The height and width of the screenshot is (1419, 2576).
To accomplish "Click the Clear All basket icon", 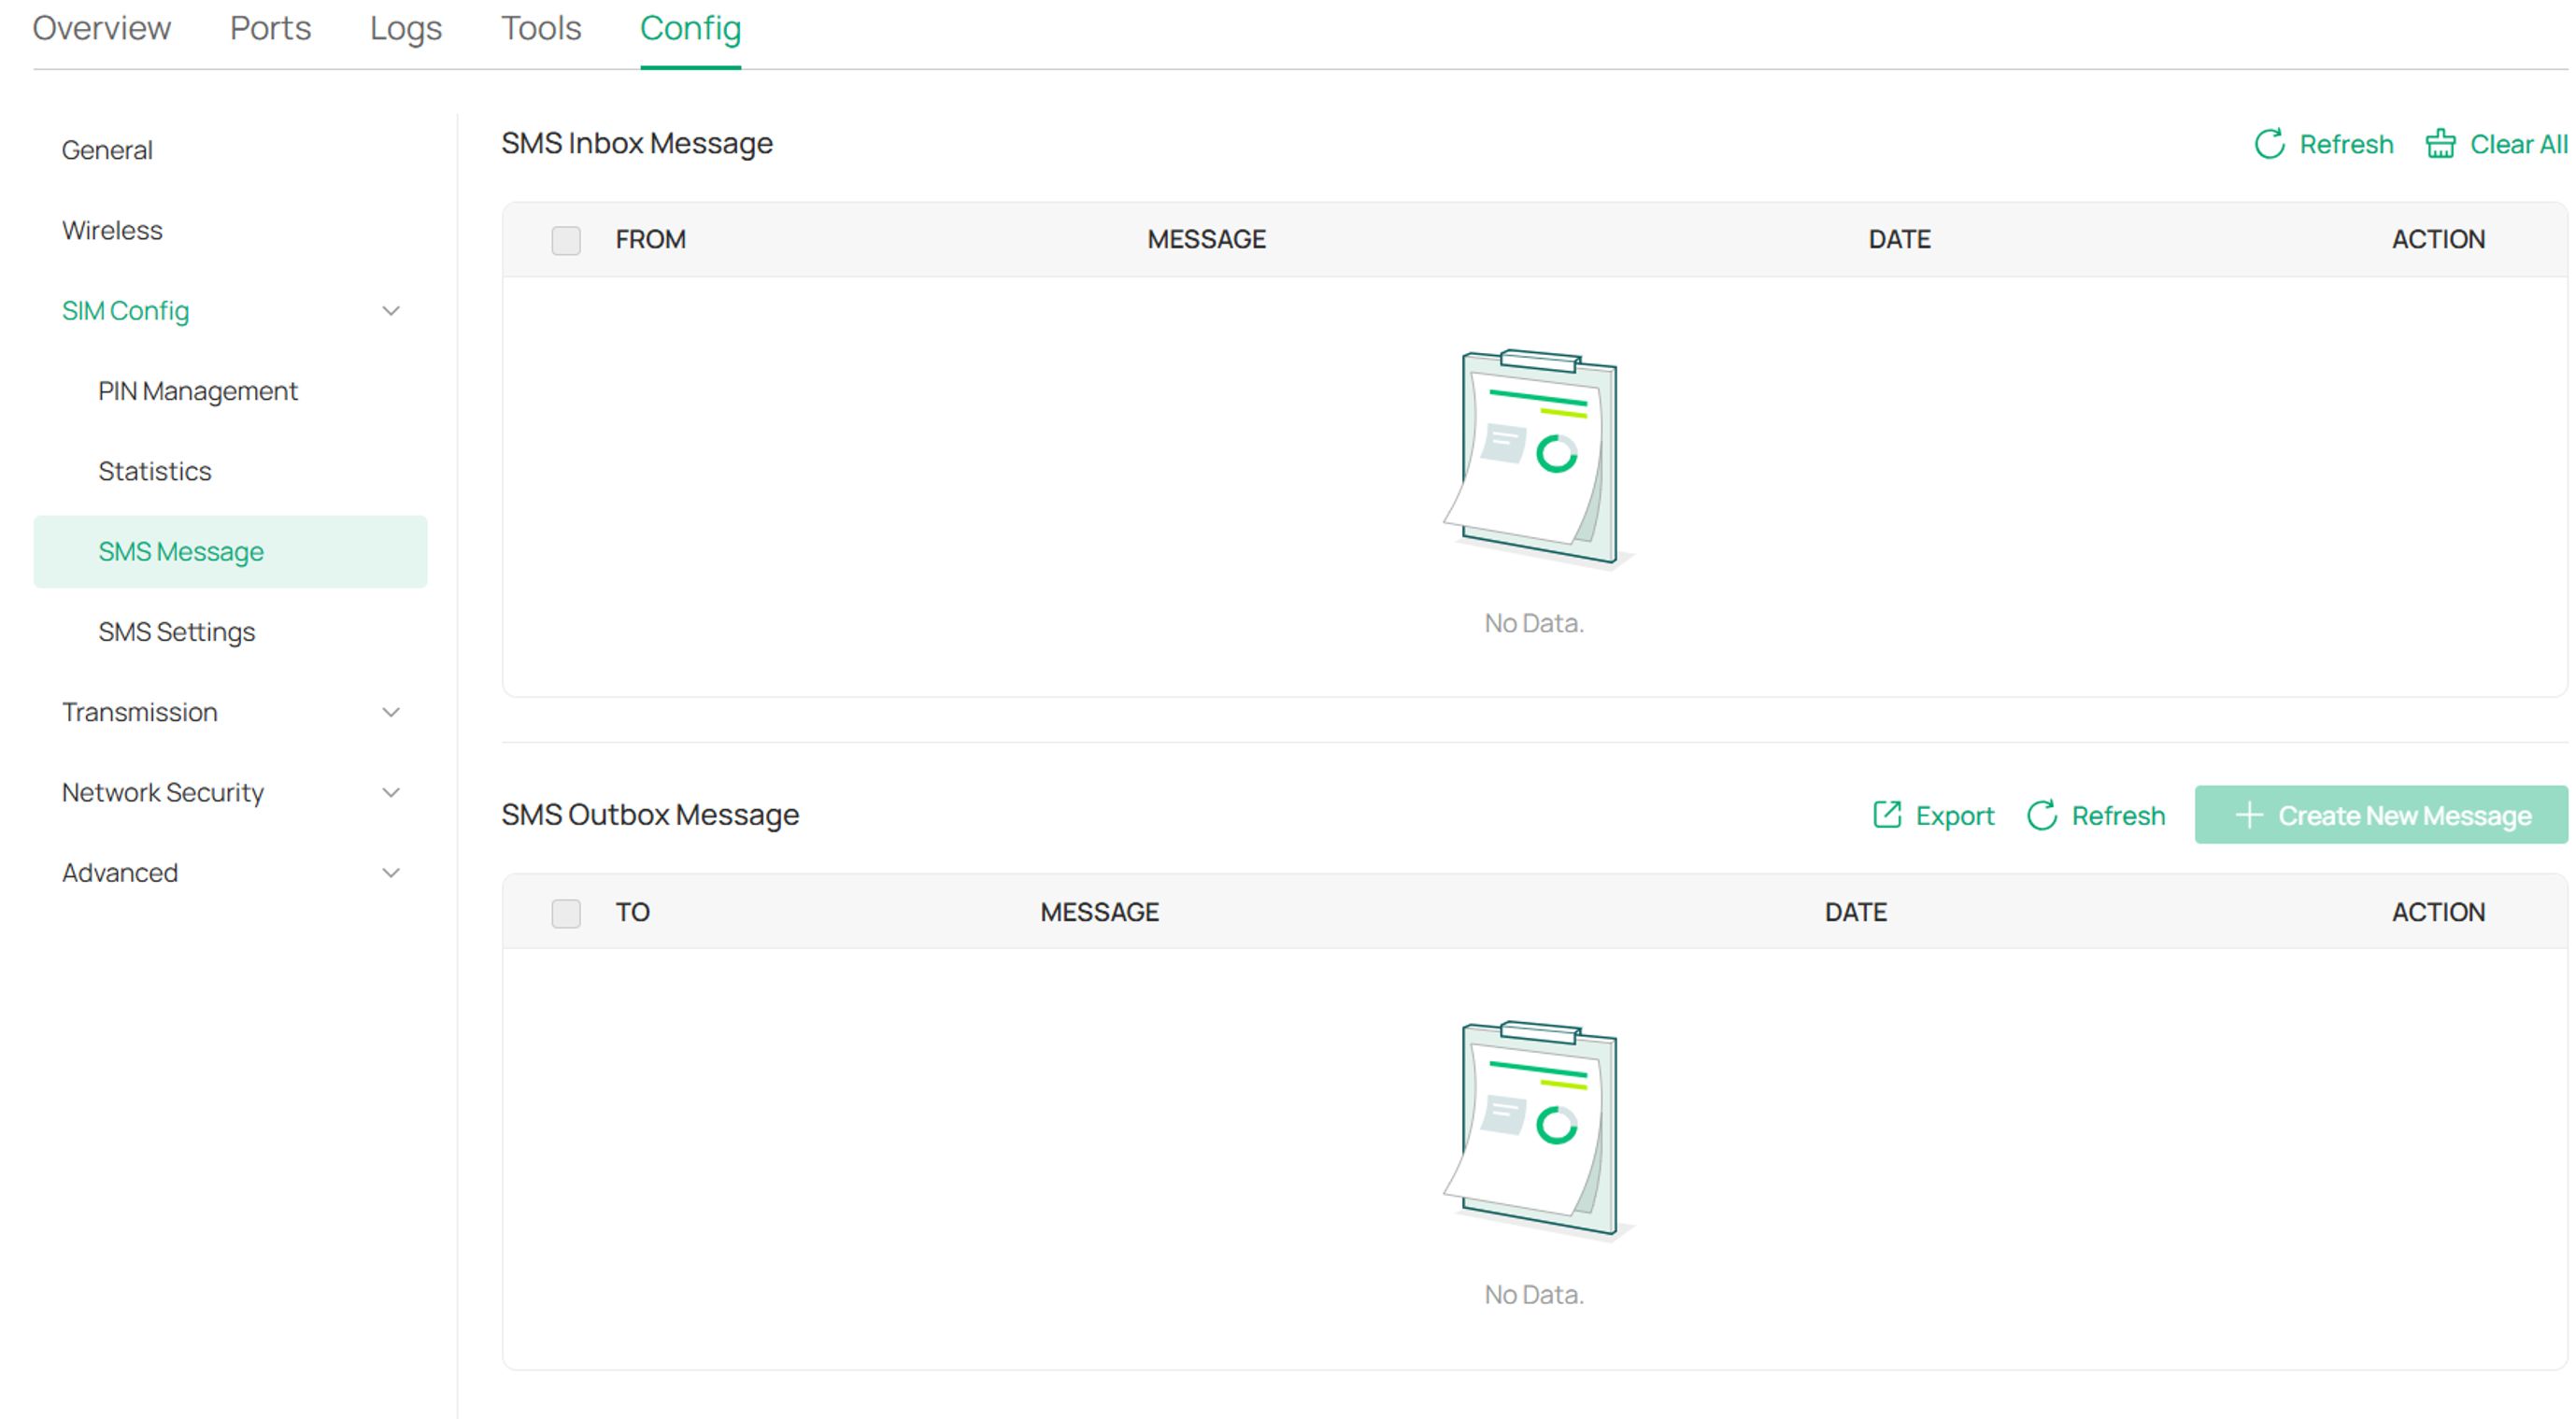I will 2440,144.
